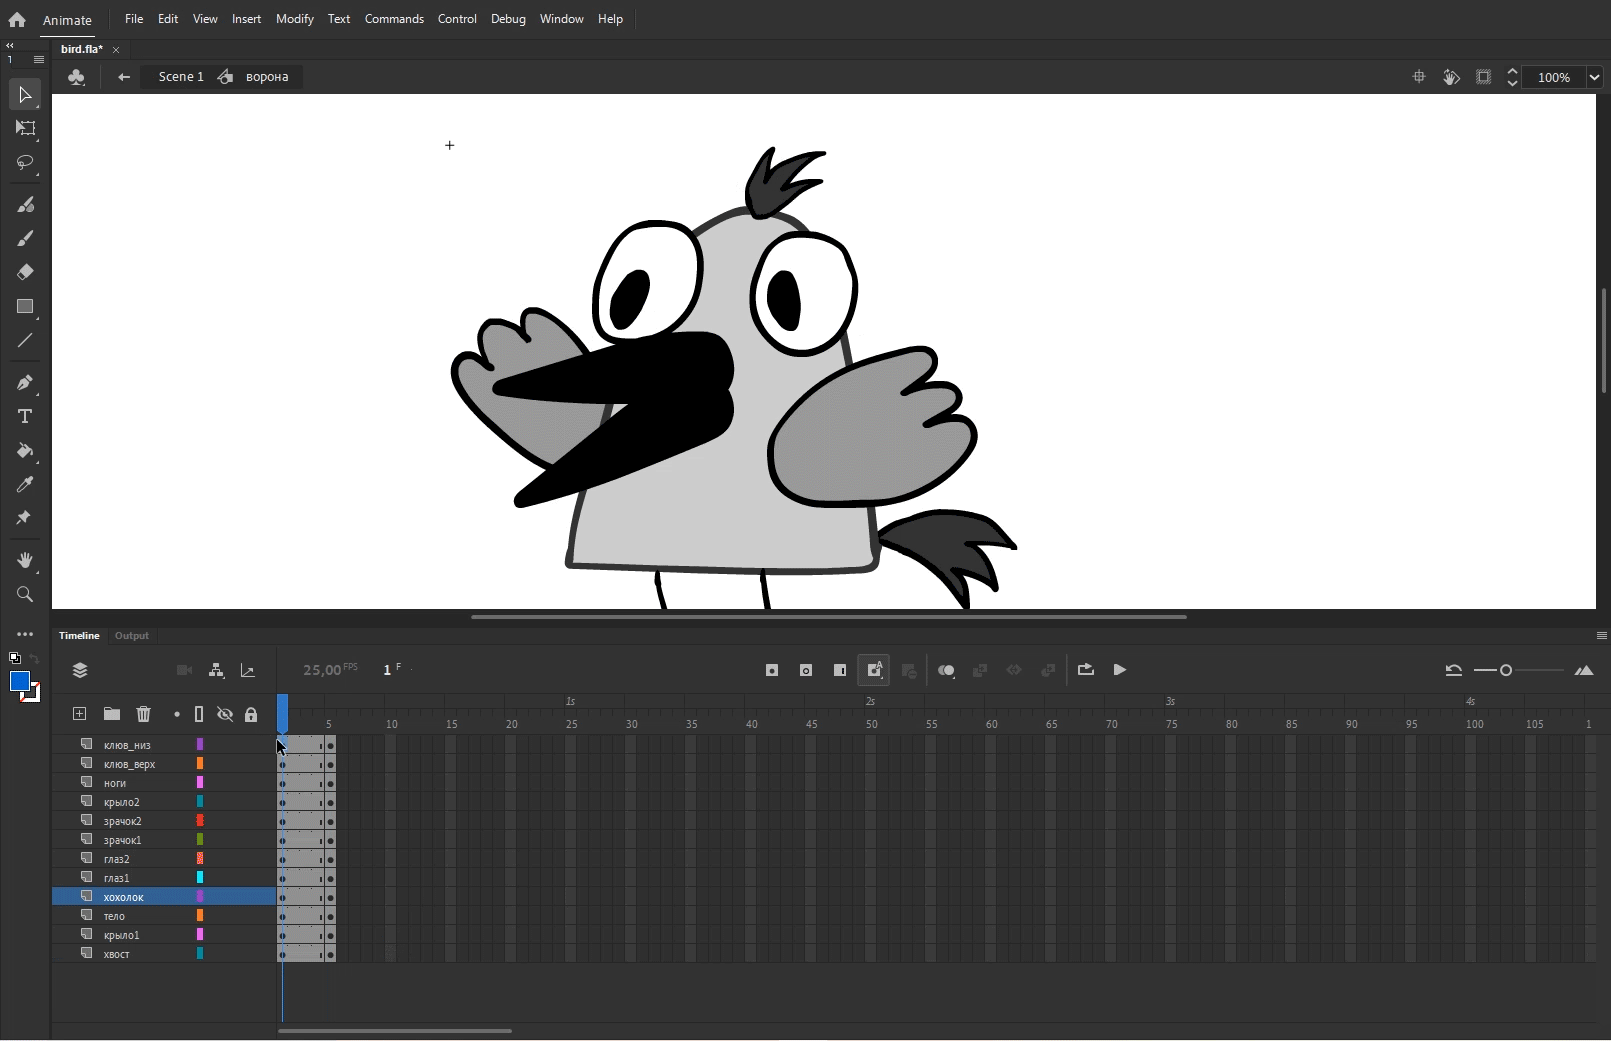Open the Timeline panel options menu

tap(1602, 636)
